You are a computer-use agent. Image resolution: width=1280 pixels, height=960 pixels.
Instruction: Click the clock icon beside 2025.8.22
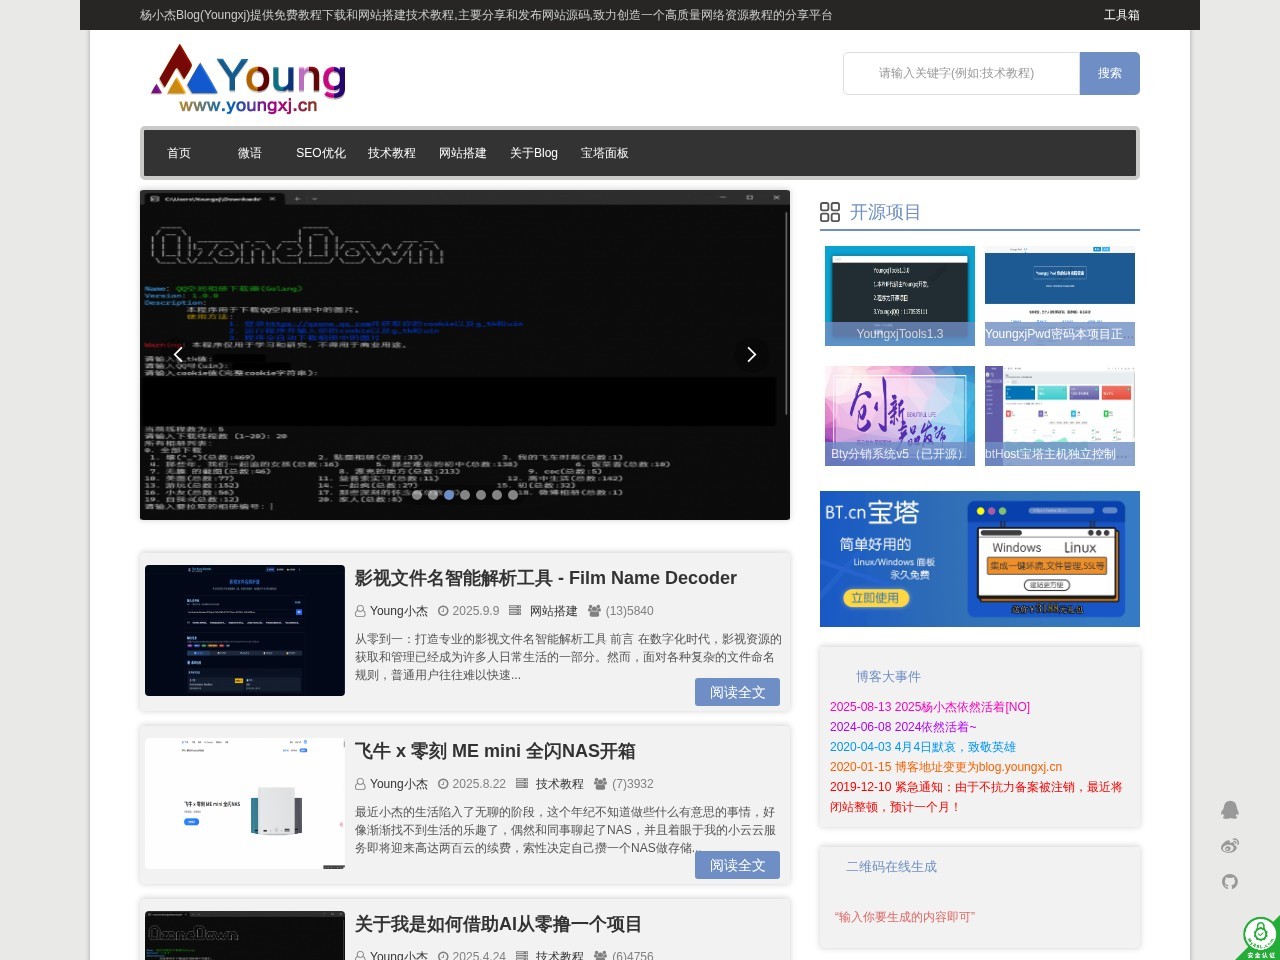tap(443, 784)
